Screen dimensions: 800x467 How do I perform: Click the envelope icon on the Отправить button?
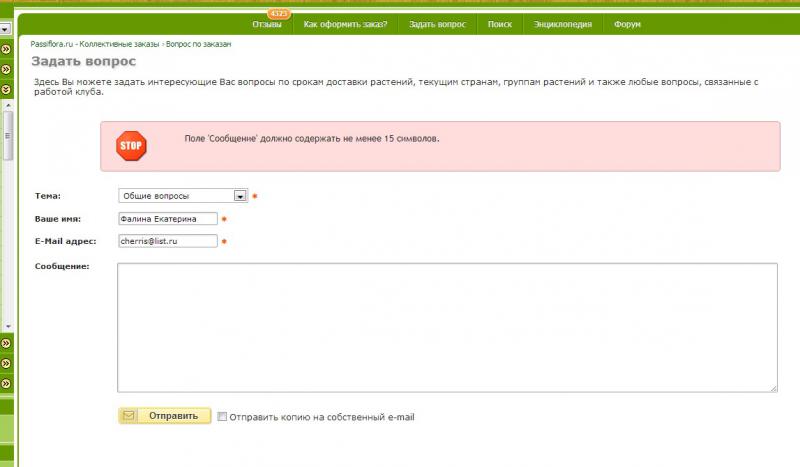pos(129,416)
